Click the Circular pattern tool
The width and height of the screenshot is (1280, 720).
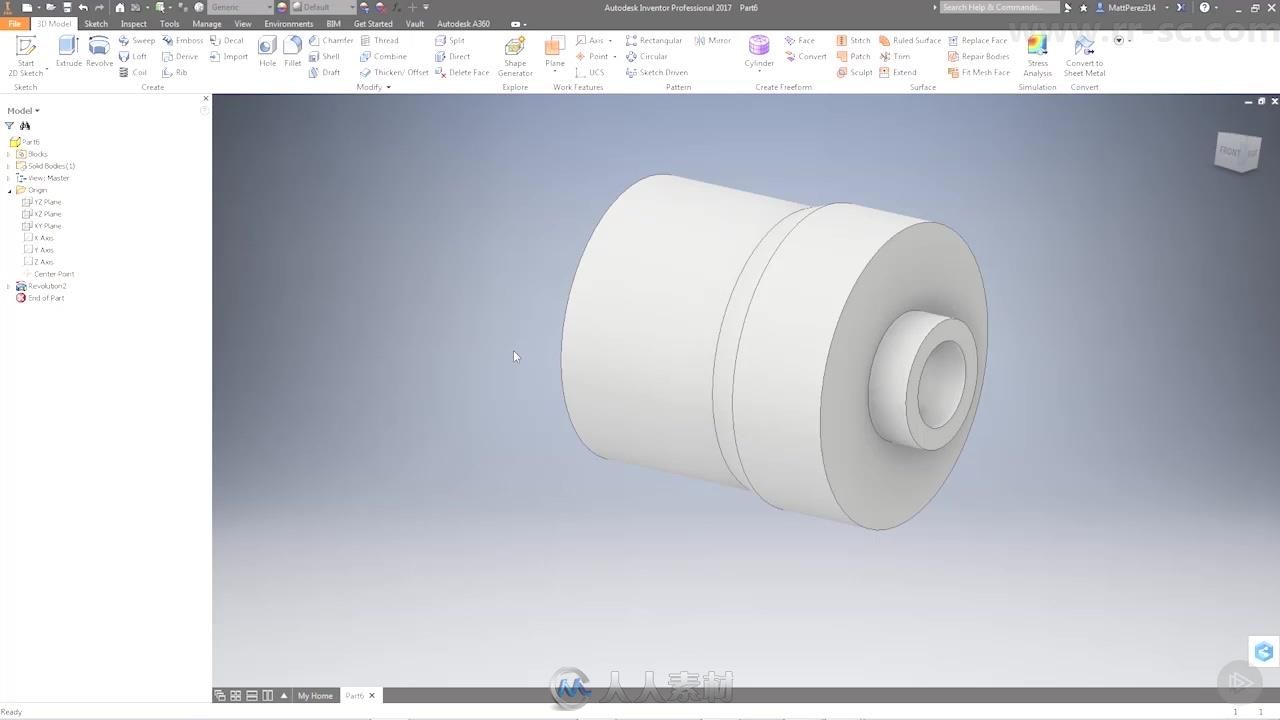647,57
